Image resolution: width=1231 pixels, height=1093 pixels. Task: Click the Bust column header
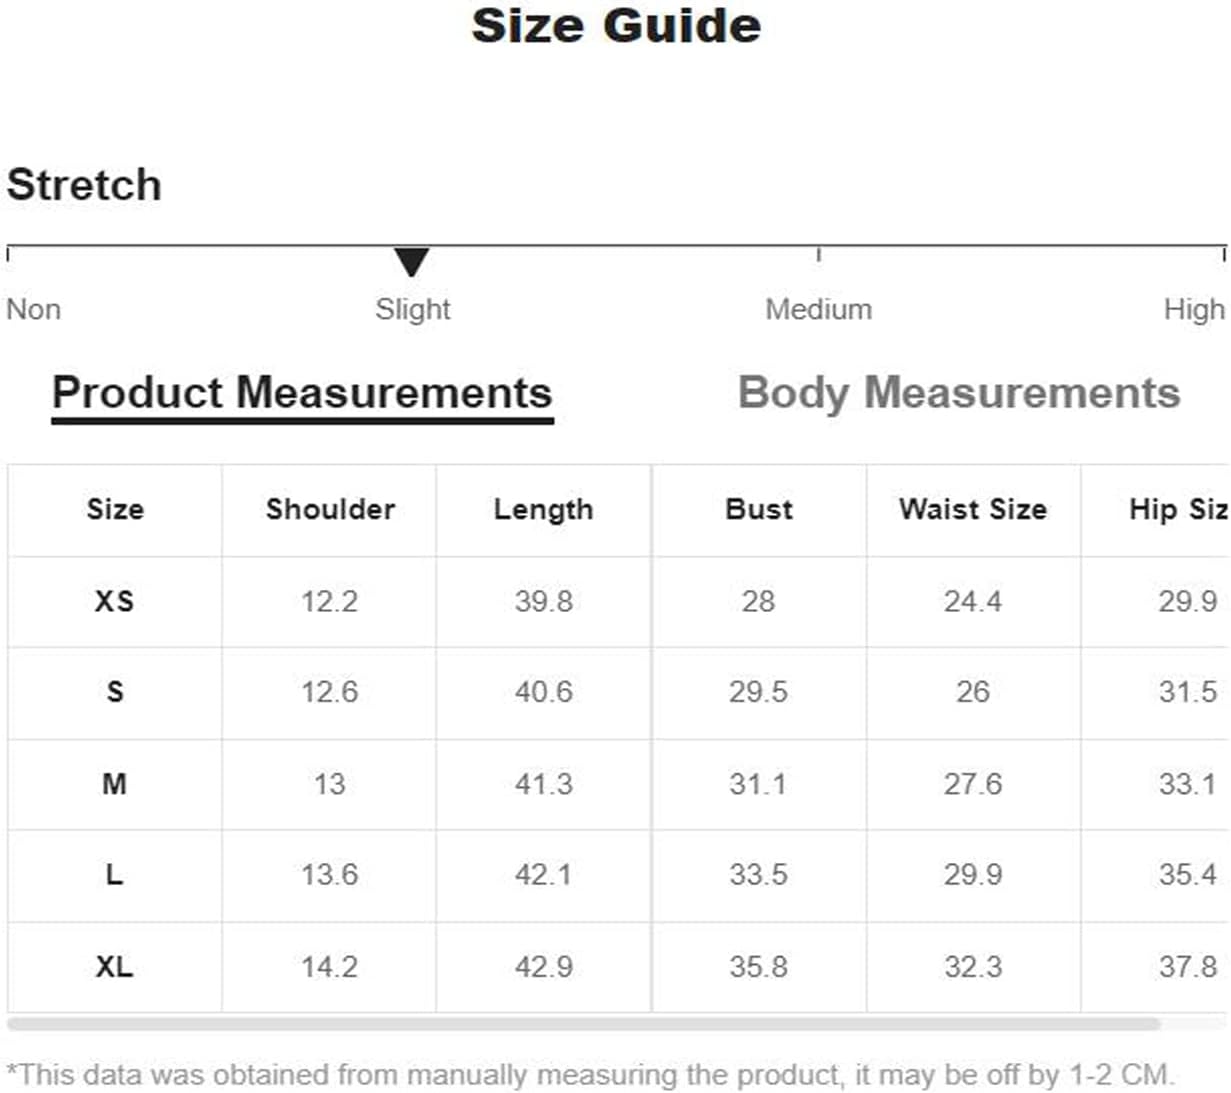click(x=759, y=510)
